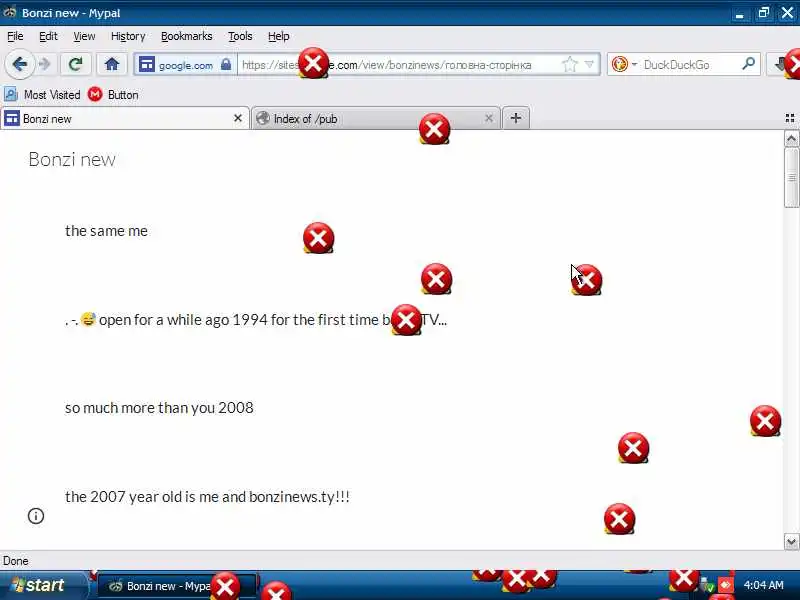Click the page info circle icon
The image size is (800, 600).
coord(36,516)
